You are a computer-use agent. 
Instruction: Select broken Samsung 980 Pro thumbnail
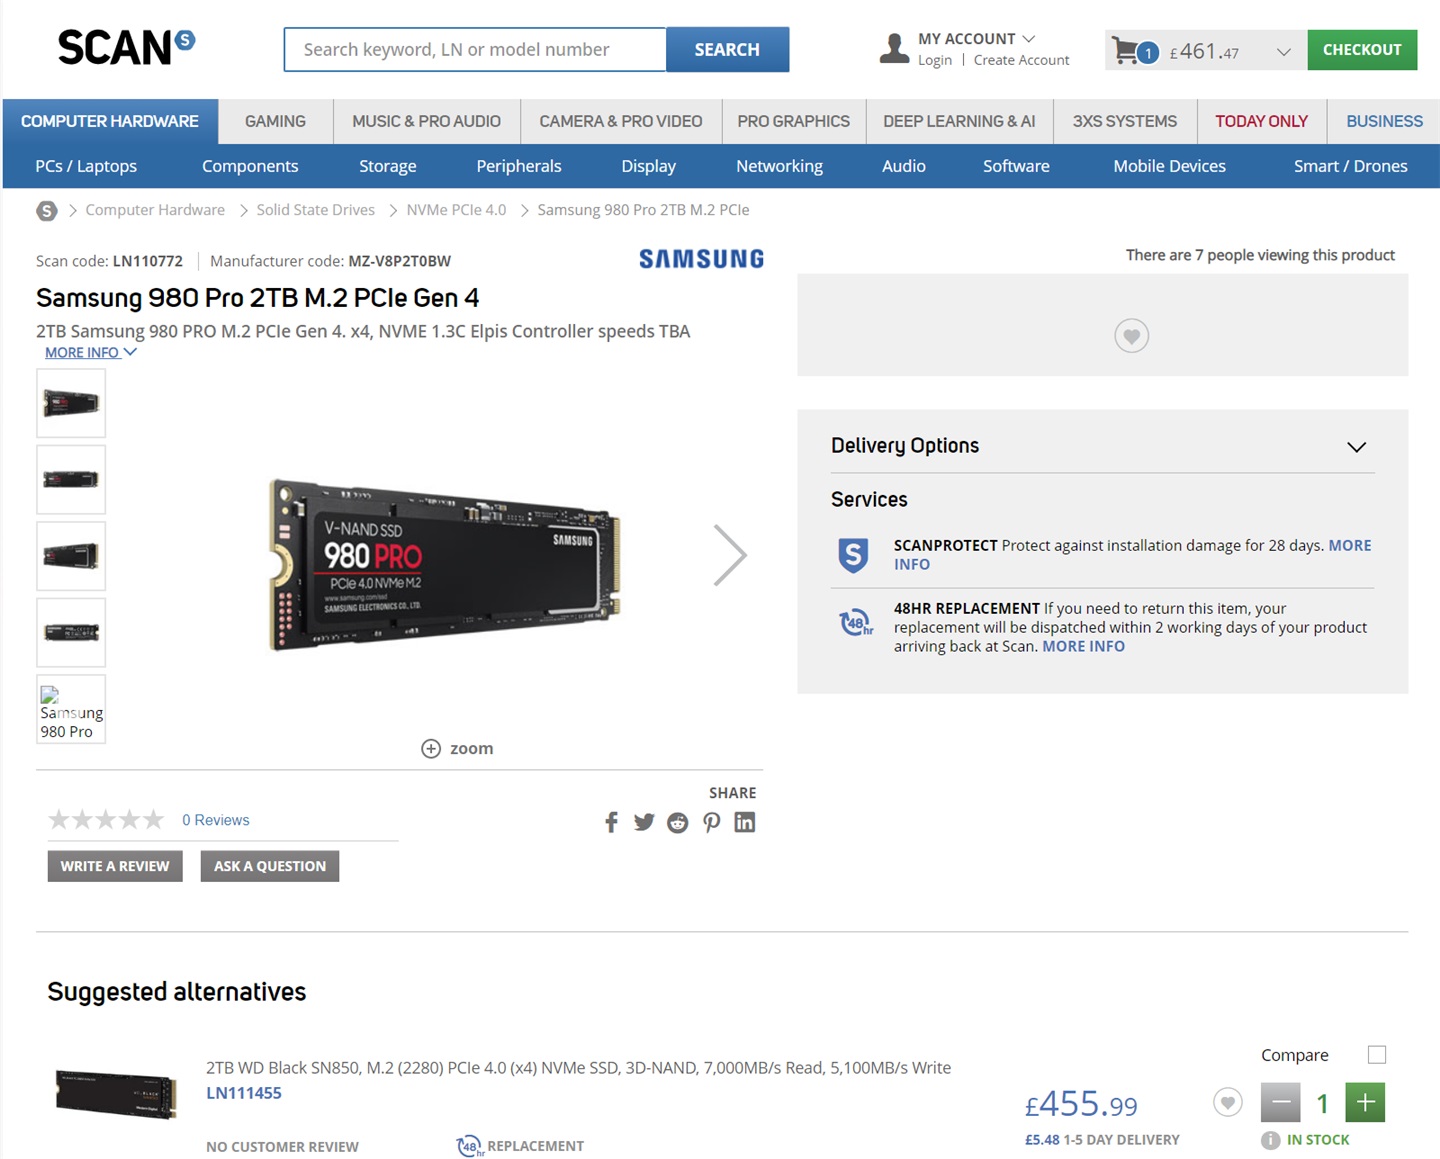click(71, 709)
